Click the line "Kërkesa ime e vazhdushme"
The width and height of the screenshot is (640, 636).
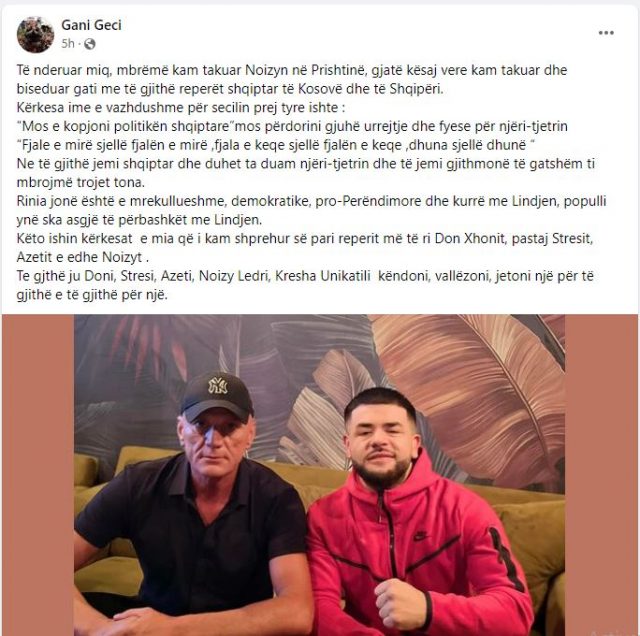click(x=181, y=108)
